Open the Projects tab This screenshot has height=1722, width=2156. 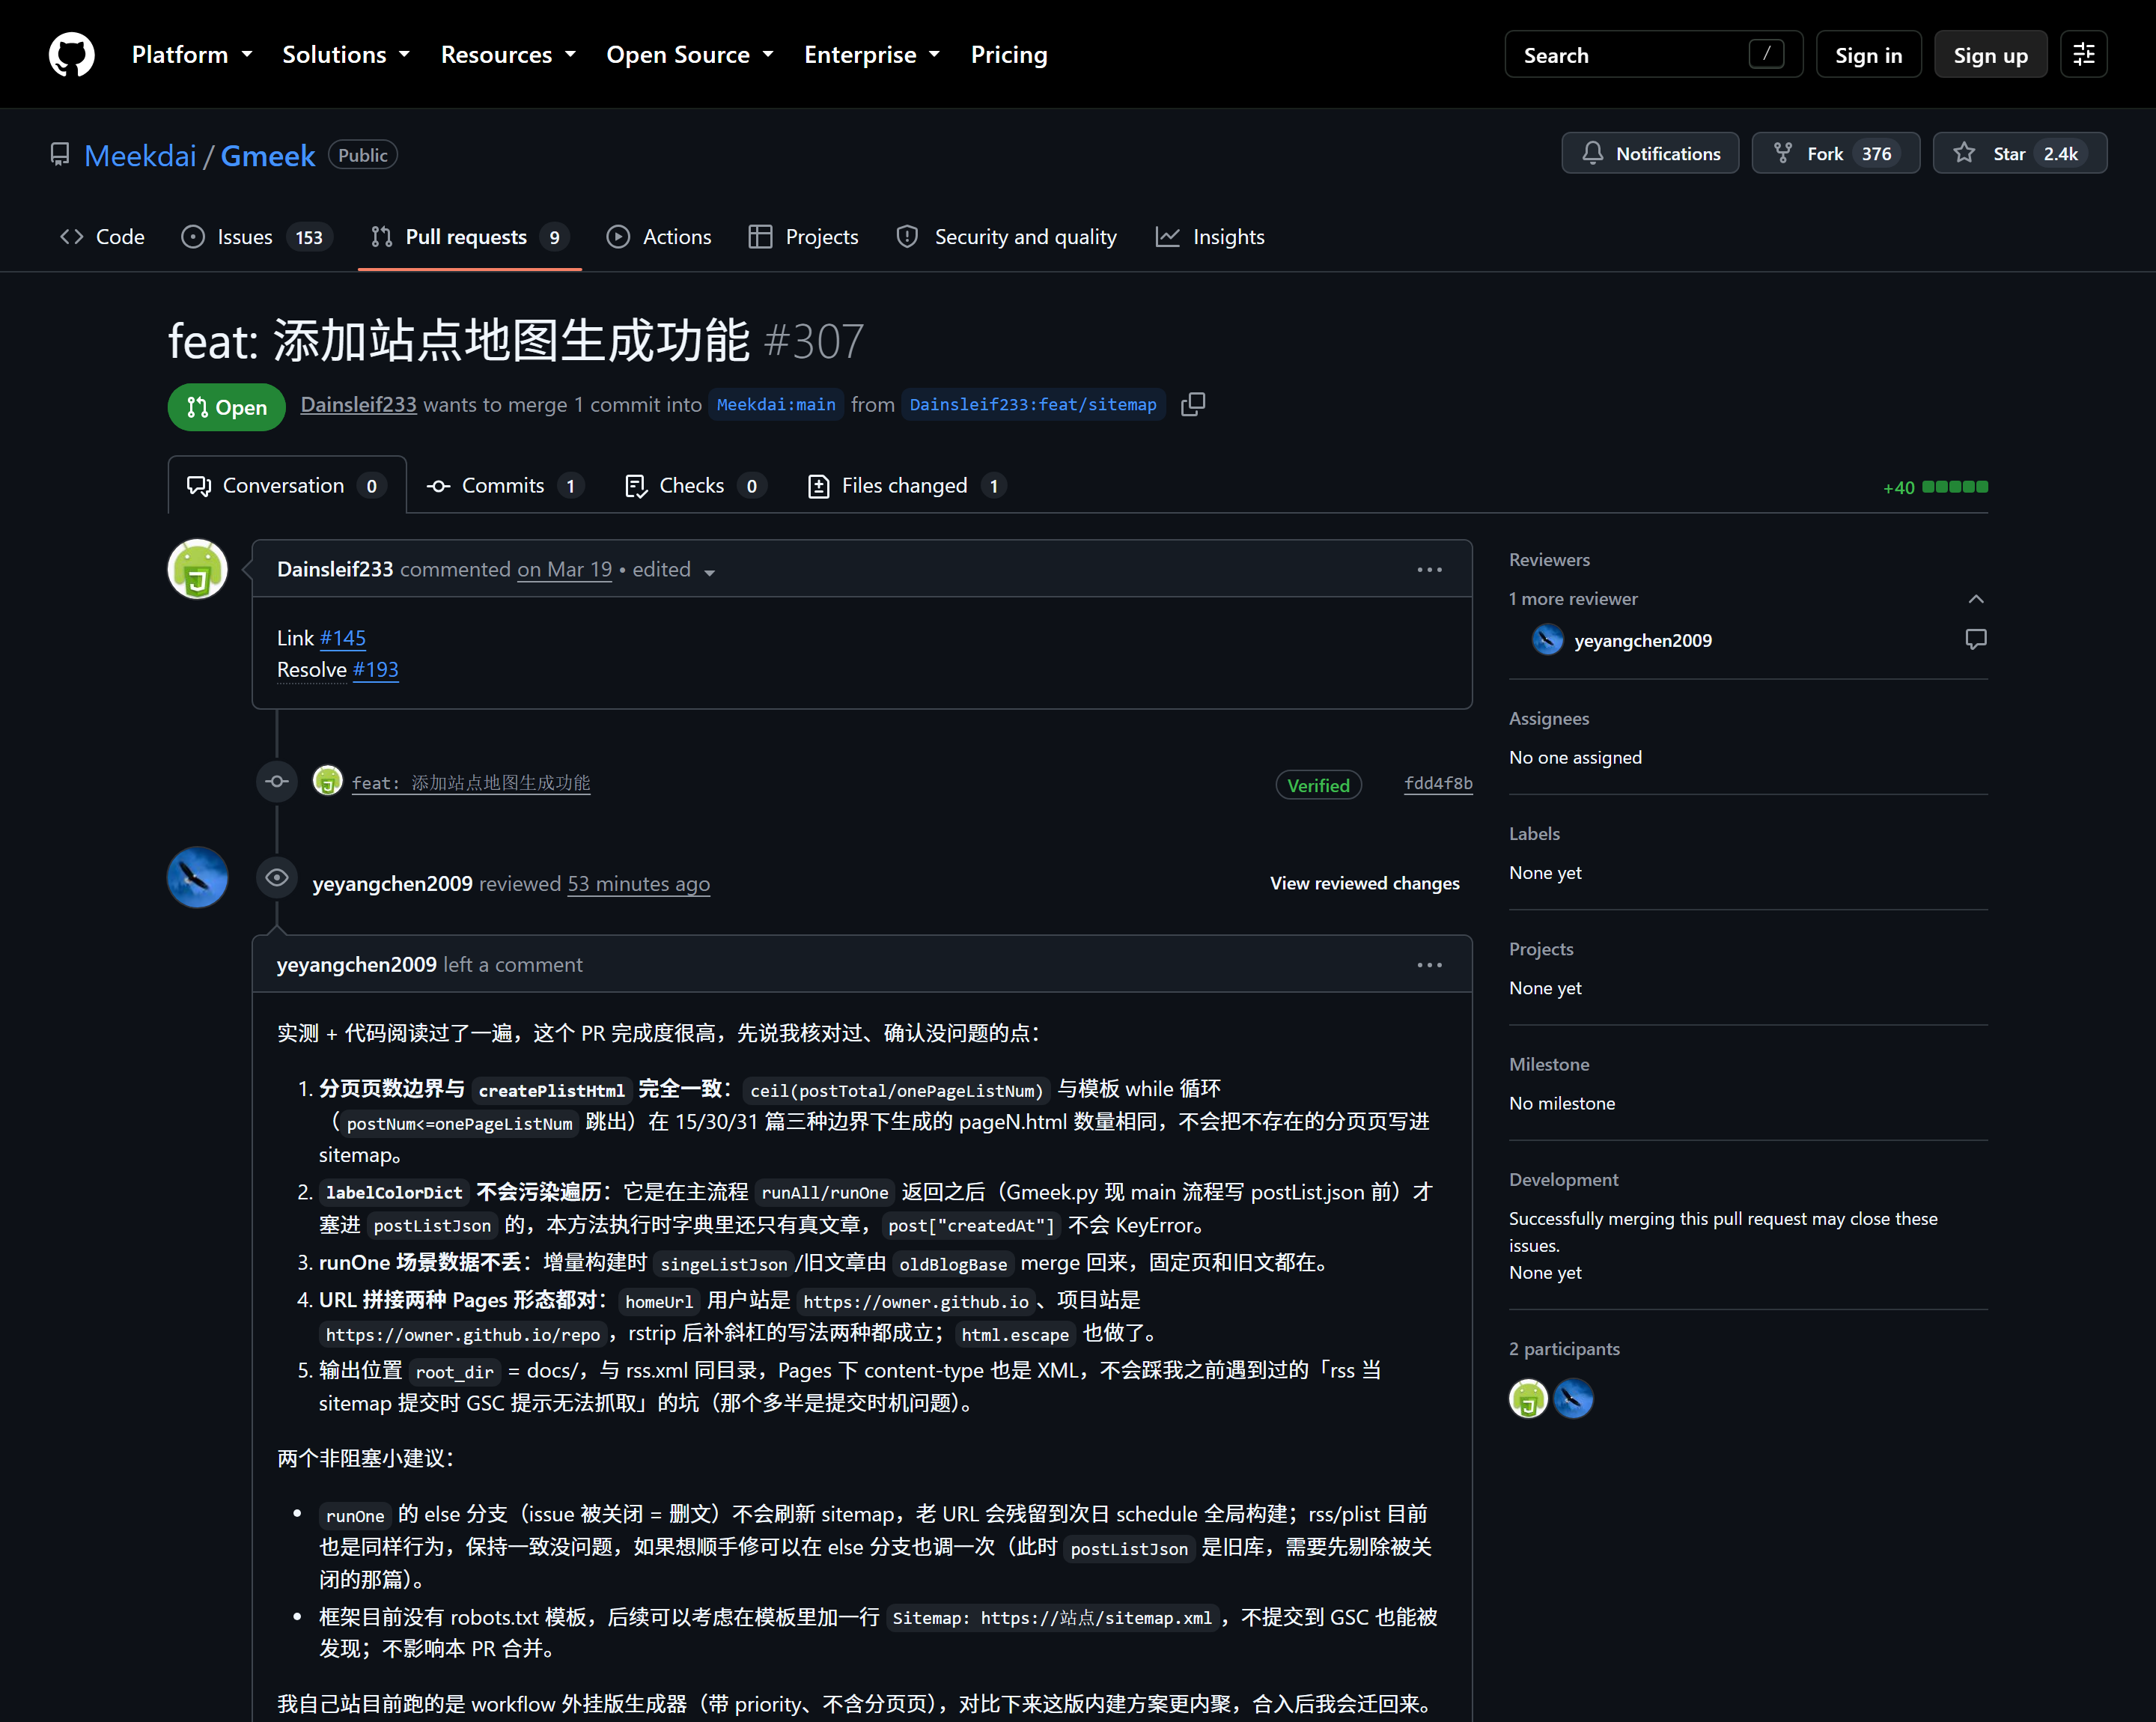(803, 237)
